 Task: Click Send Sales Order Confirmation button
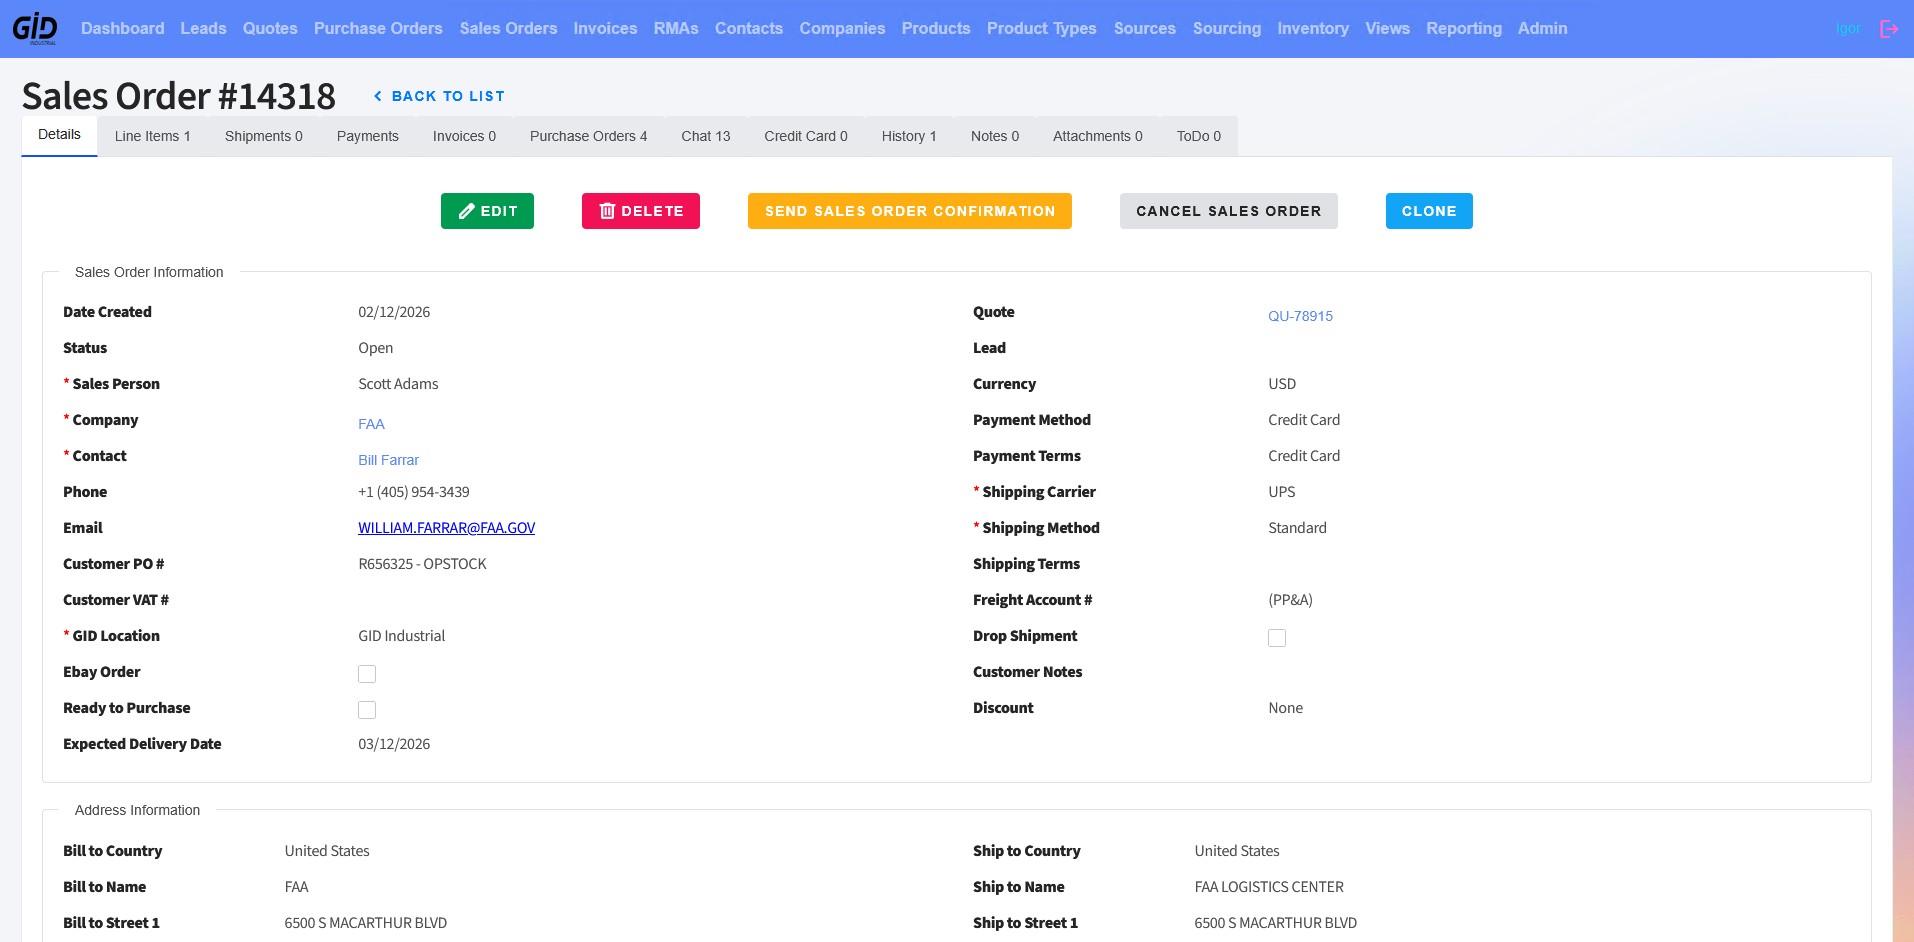click(910, 211)
